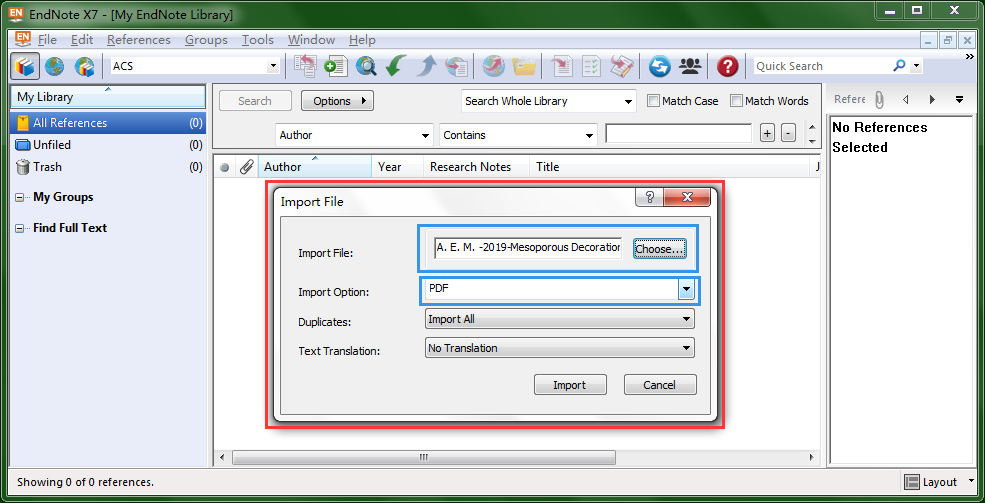Click the blue Sync Library icon
This screenshot has width=985, height=503.
pos(660,66)
